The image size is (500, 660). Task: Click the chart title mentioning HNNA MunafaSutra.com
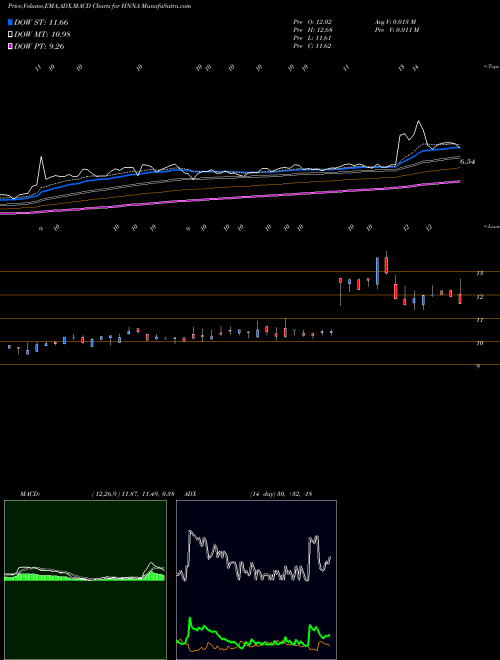pyautogui.click(x=99, y=6)
